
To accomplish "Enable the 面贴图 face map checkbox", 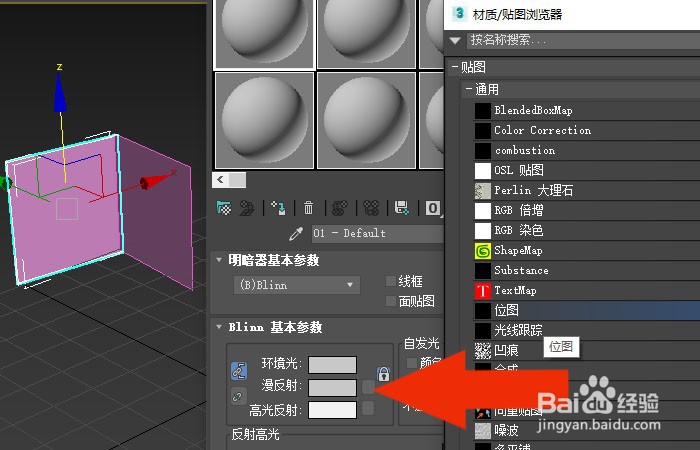I will pos(391,301).
